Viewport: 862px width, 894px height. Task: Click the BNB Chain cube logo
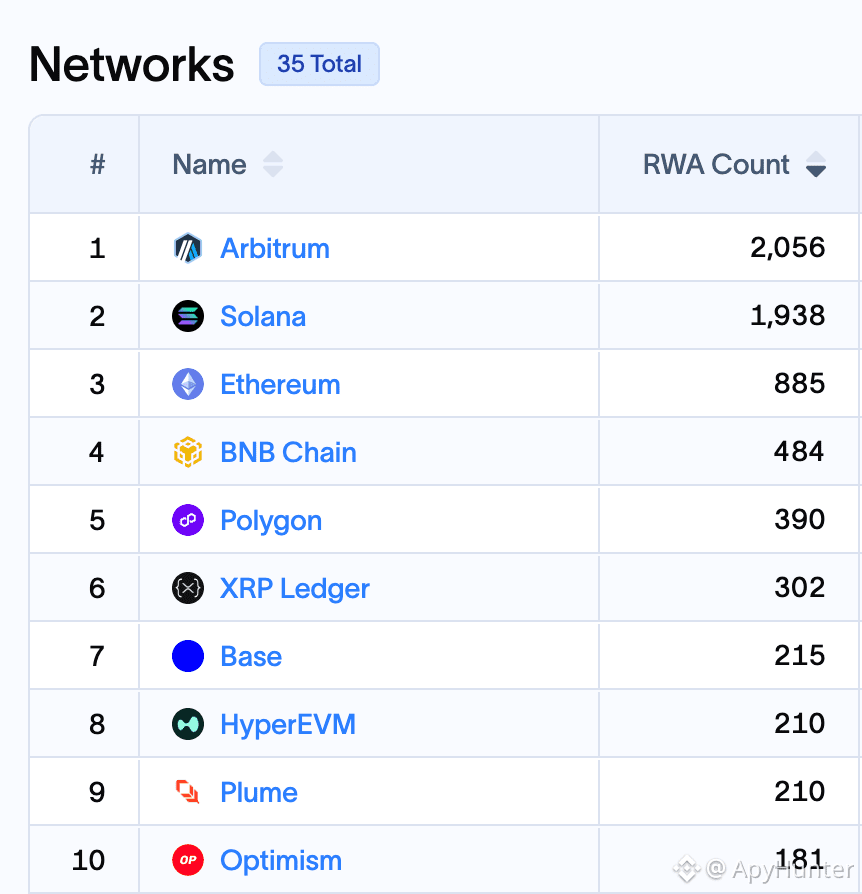point(188,452)
